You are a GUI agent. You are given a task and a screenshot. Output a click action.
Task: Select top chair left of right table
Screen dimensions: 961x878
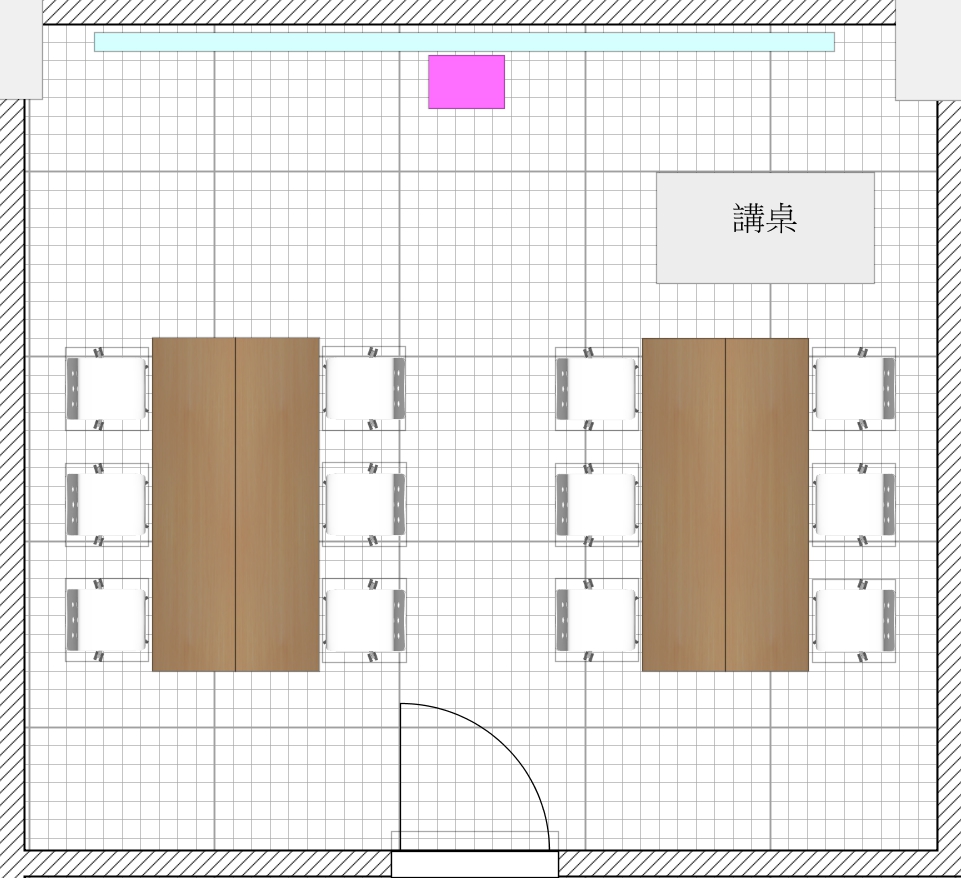tap(597, 389)
